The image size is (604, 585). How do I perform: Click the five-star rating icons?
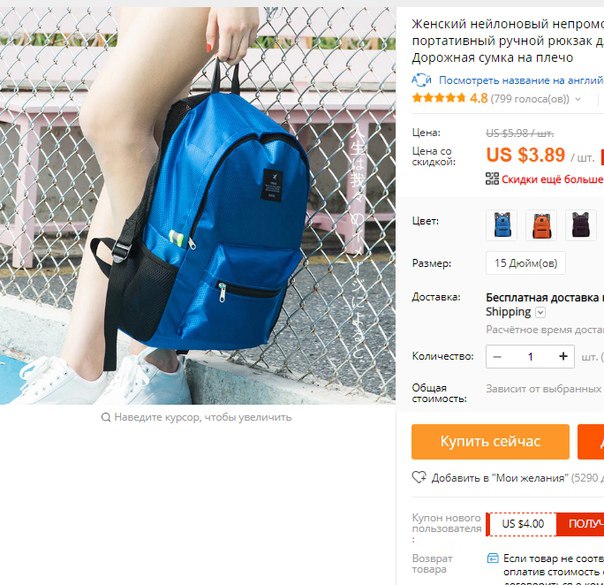coord(439,98)
